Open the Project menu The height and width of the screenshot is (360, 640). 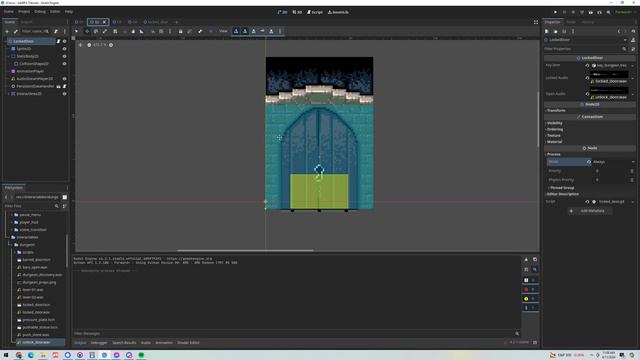click(x=24, y=11)
